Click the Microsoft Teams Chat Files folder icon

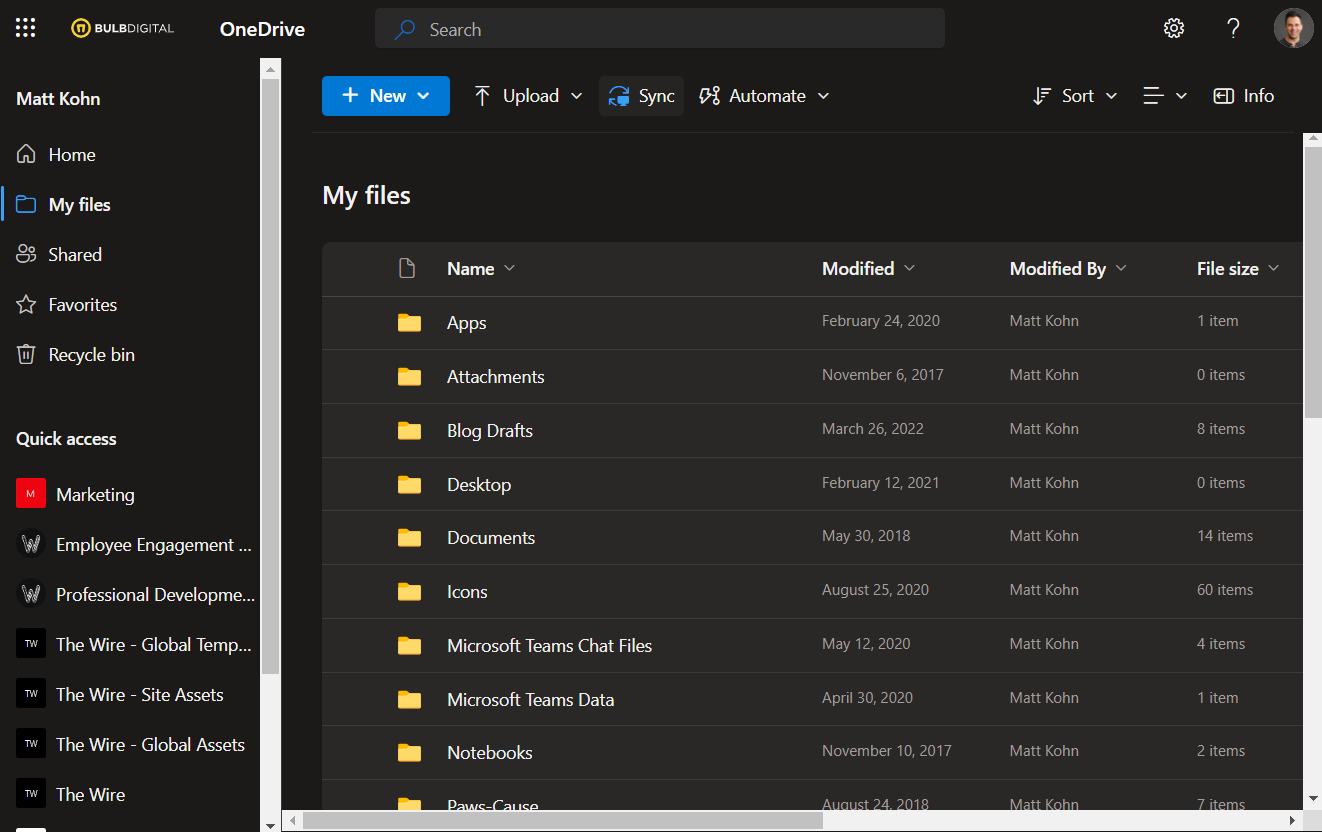tap(409, 645)
